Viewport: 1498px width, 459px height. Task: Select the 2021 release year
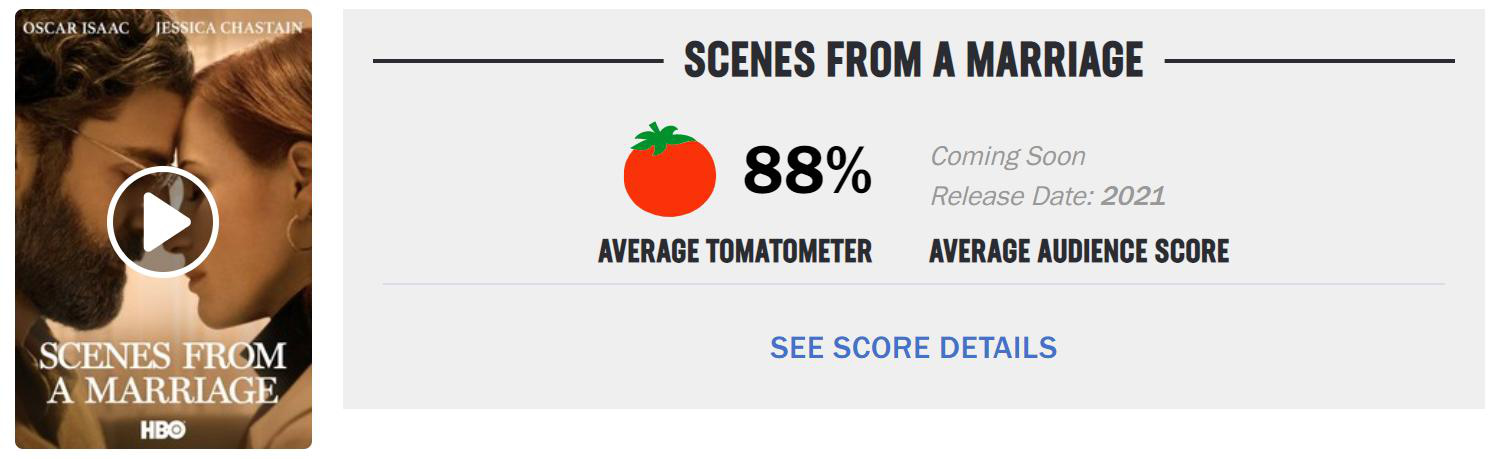click(1133, 195)
